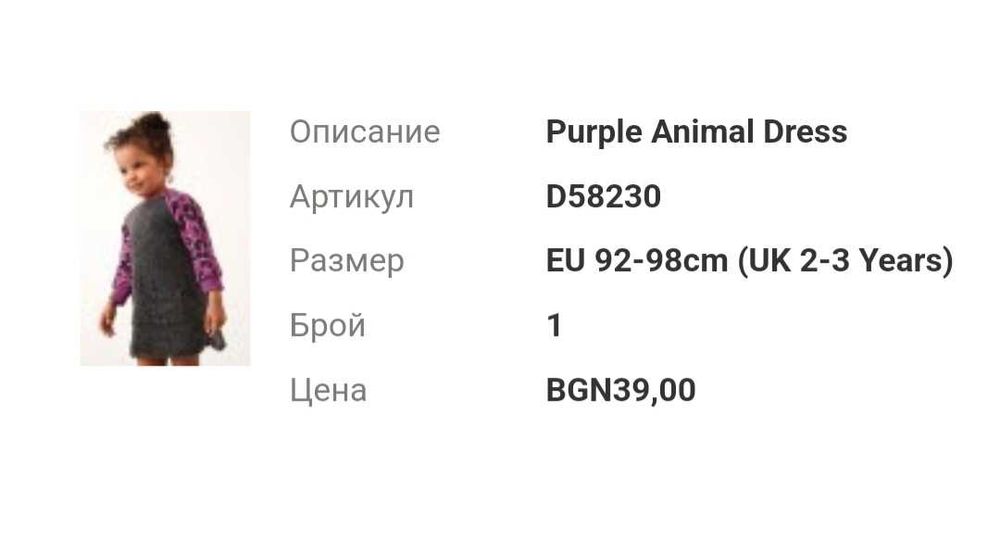Click the word "Dress" in the product name
Viewport: 1000px width, 537px height.
click(804, 132)
